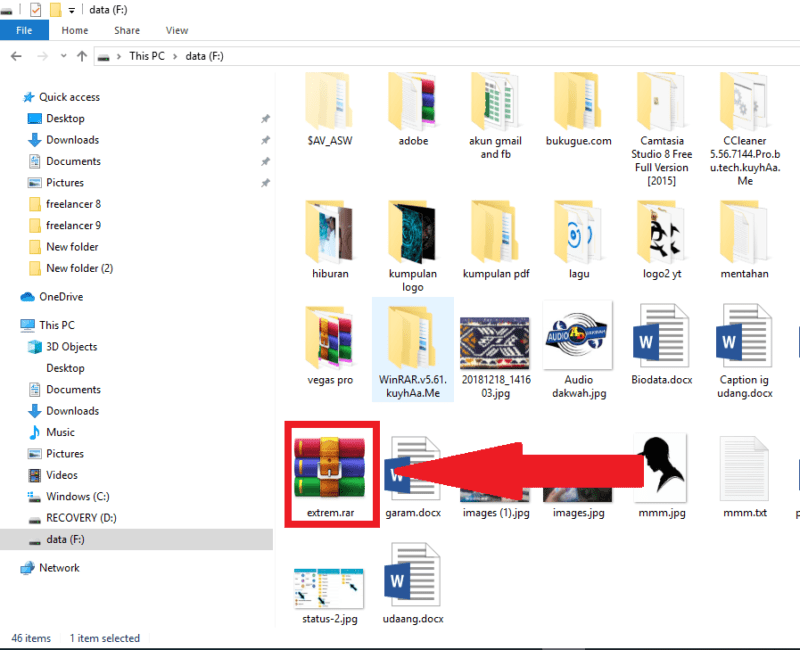Select OneDrive in navigation pane
Viewport: 800px width, 650px height.
(61, 297)
